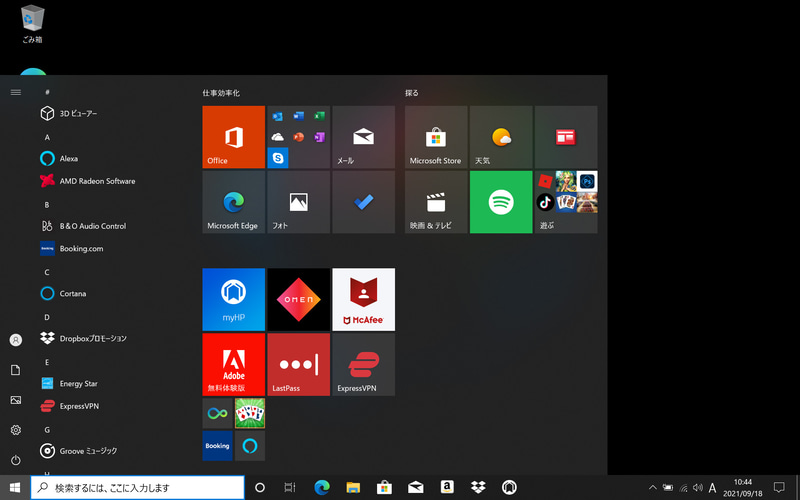Click the letter C group header

(47, 272)
